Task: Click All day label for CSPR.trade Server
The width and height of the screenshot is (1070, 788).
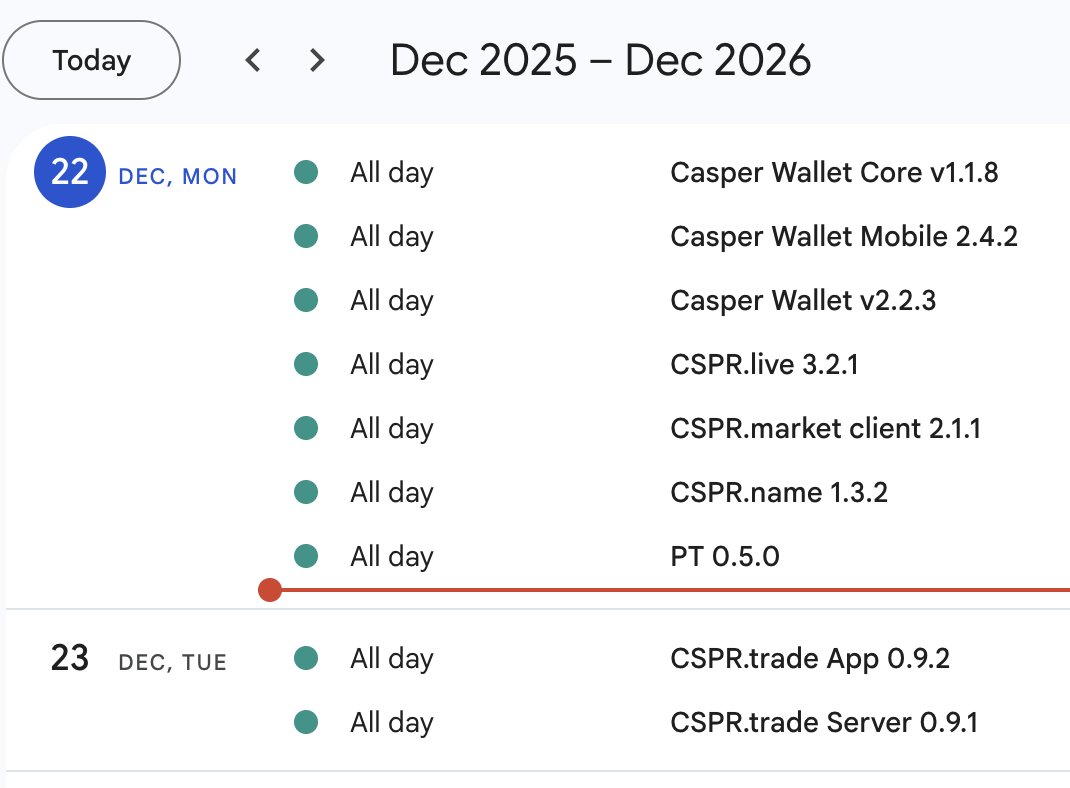Action: point(392,723)
